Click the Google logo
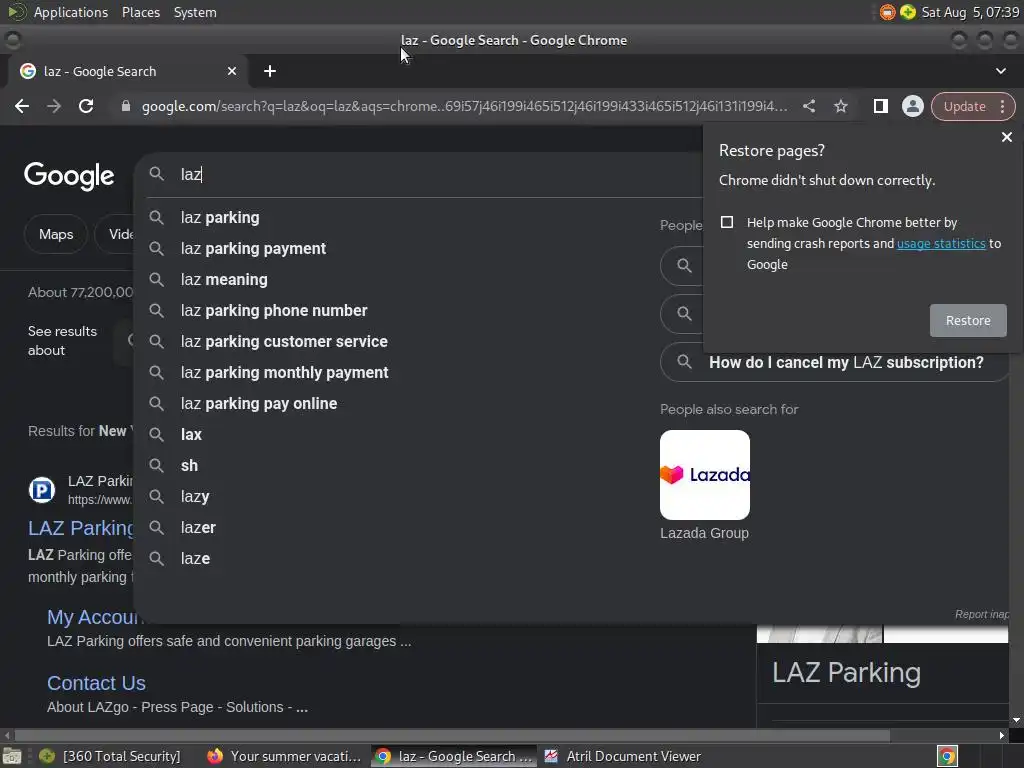The width and height of the screenshot is (1024, 768). pos(69,175)
